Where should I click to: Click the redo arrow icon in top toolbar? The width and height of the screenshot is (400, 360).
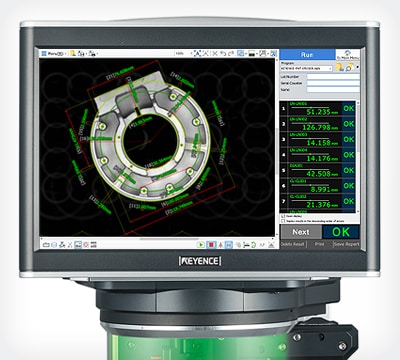(231, 53)
